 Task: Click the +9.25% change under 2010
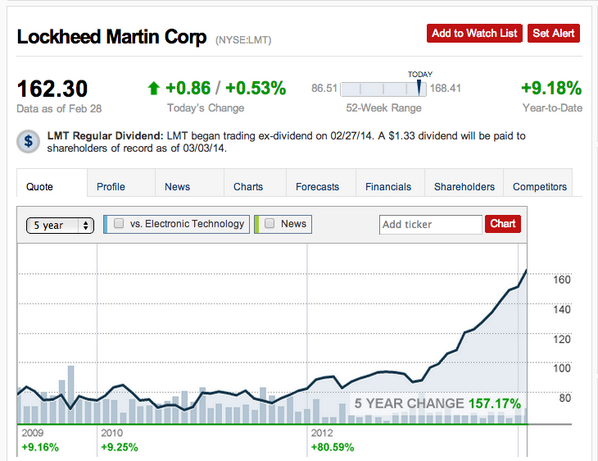point(119,447)
